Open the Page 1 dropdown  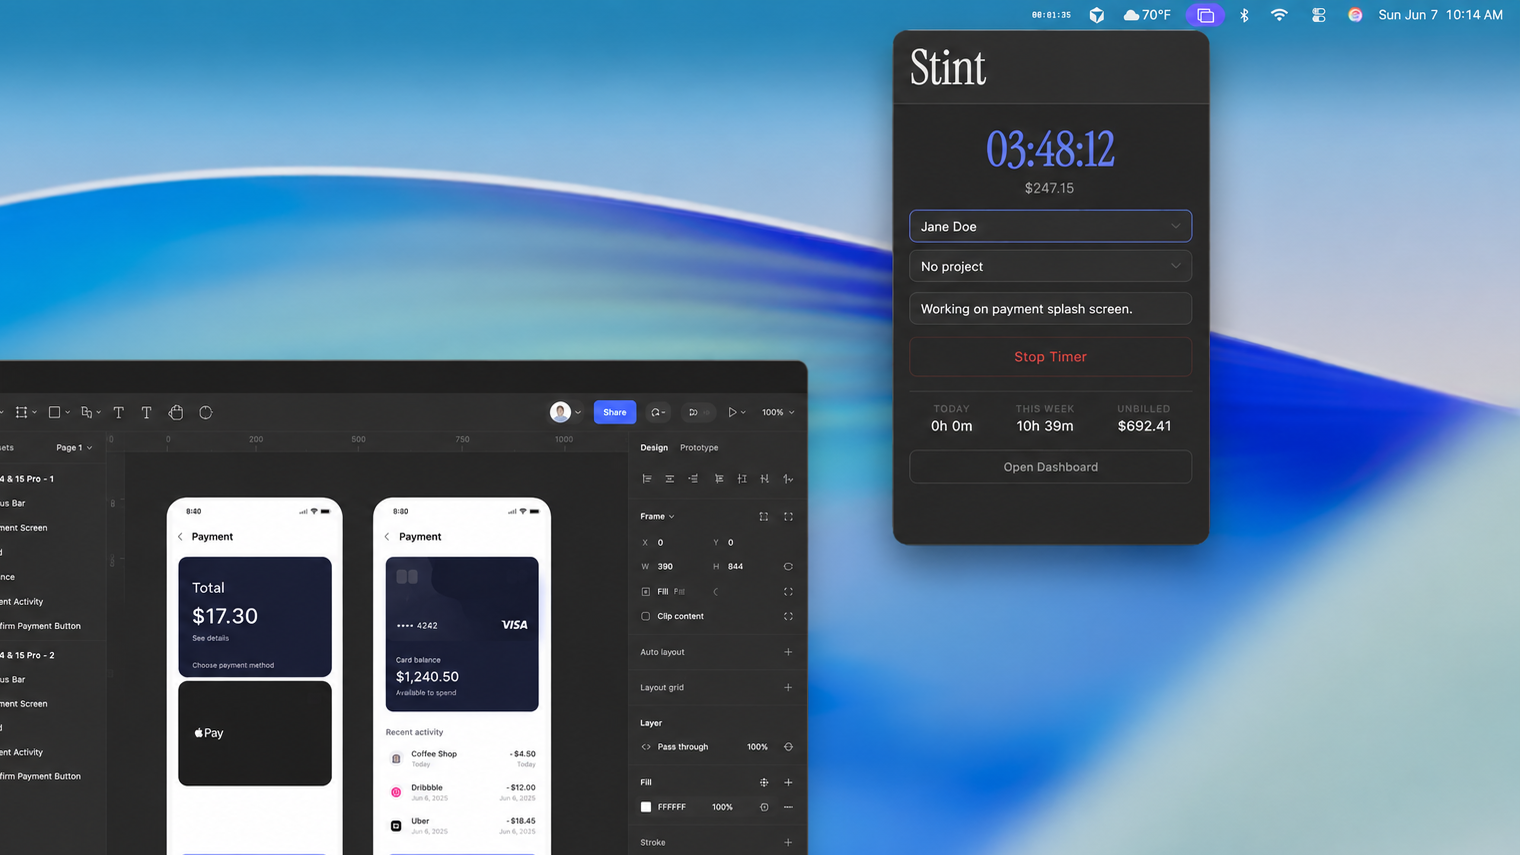[x=74, y=448]
